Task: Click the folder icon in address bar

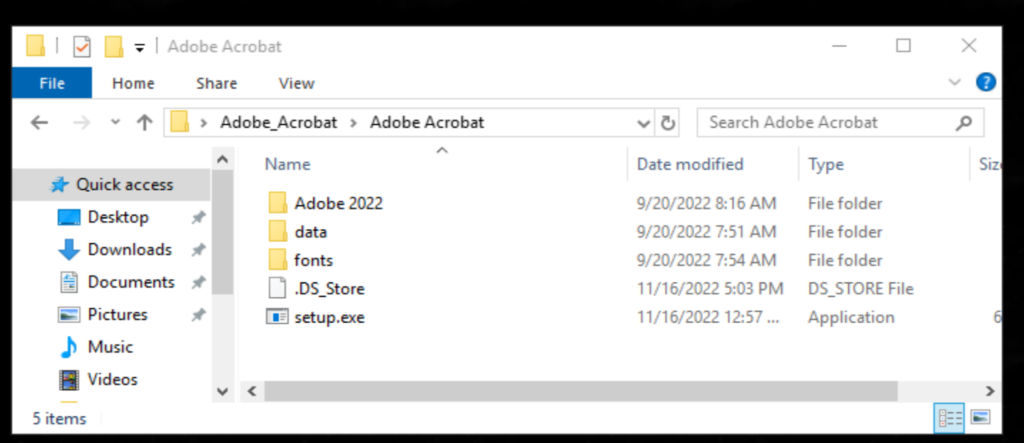Action: pyautogui.click(x=180, y=122)
